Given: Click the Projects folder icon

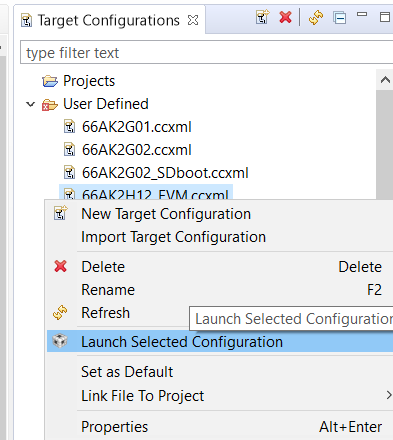Looking at the screenshot, I should pos(50,81).
